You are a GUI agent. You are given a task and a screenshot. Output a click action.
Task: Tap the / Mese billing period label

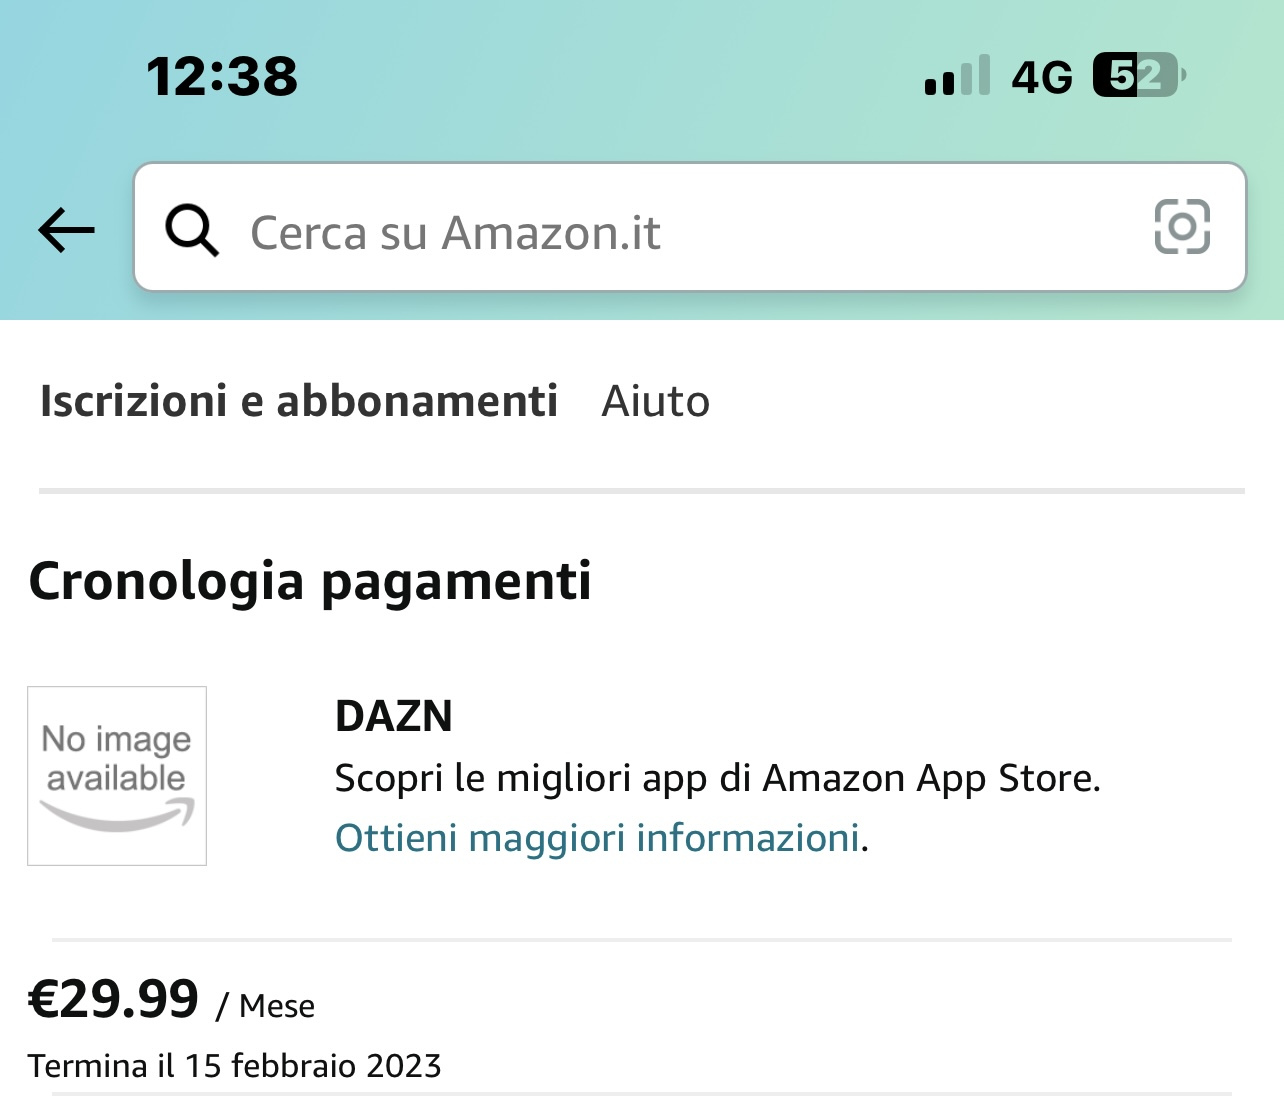tap(266, 1006)
